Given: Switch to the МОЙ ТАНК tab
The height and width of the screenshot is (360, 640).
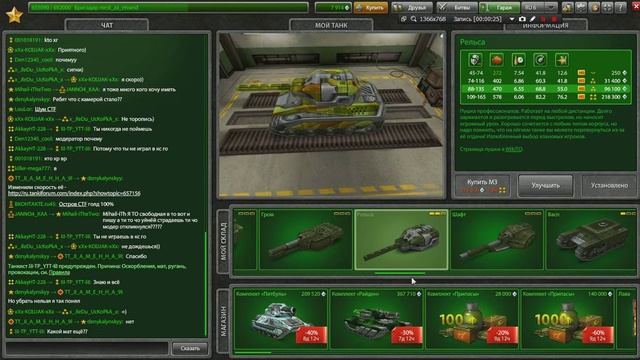Looking at the screenshot, I should (331, 25).
